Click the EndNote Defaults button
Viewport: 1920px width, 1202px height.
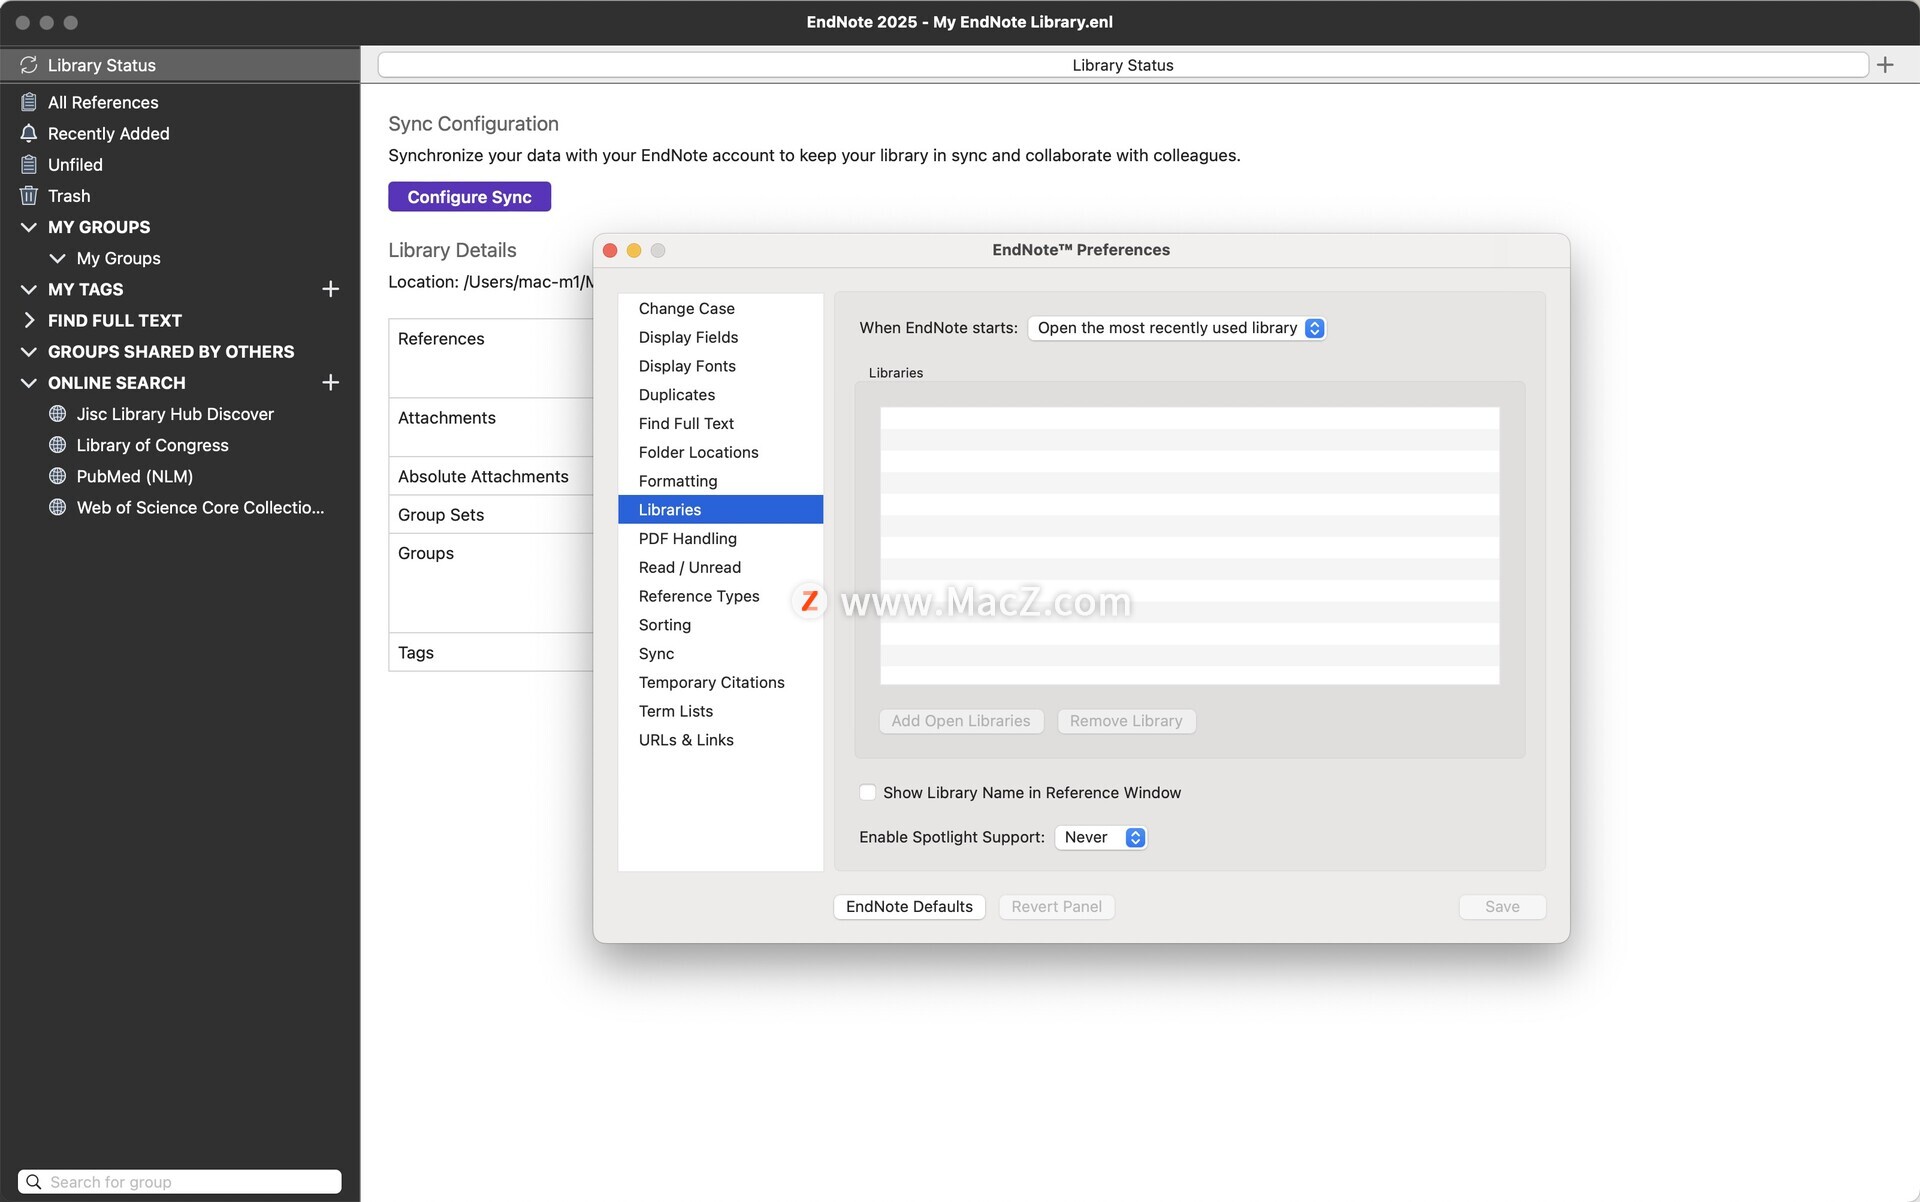coord(909,907)
